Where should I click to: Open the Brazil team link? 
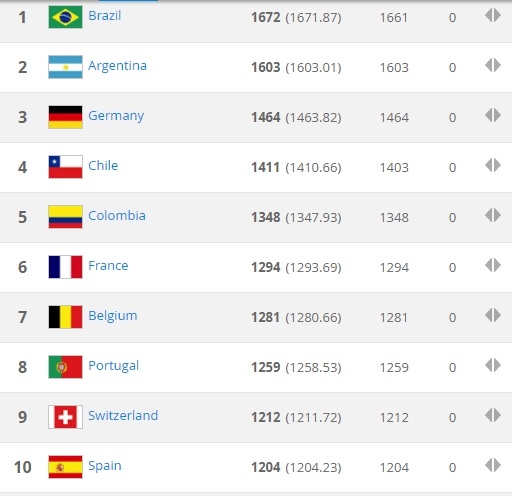104,16
